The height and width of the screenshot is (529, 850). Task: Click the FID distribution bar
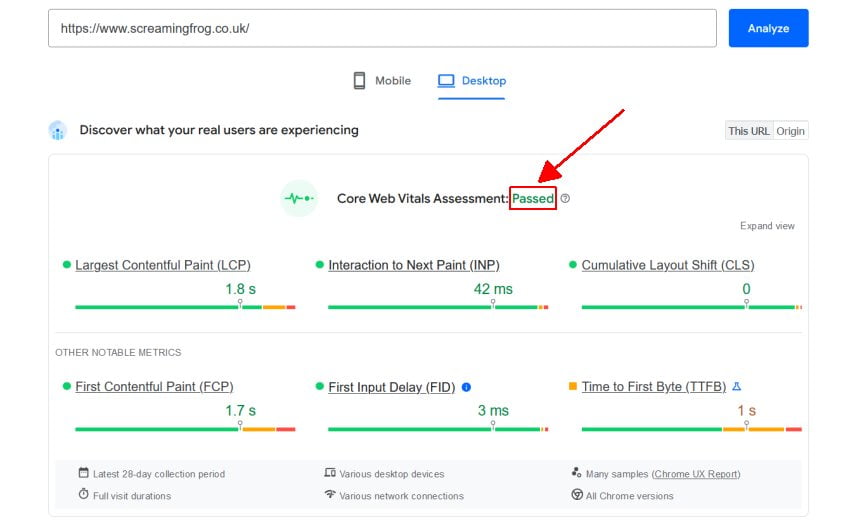[x=438, y=429]
